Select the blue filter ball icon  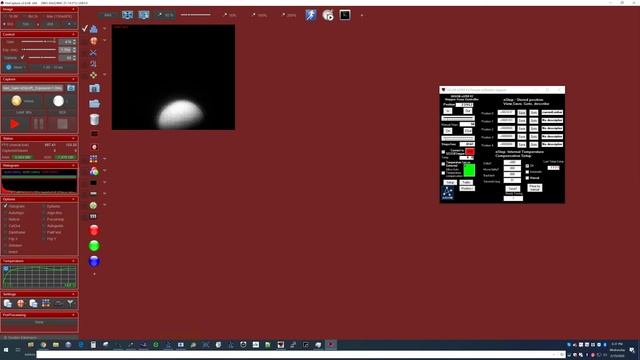(x=94, y=261)
